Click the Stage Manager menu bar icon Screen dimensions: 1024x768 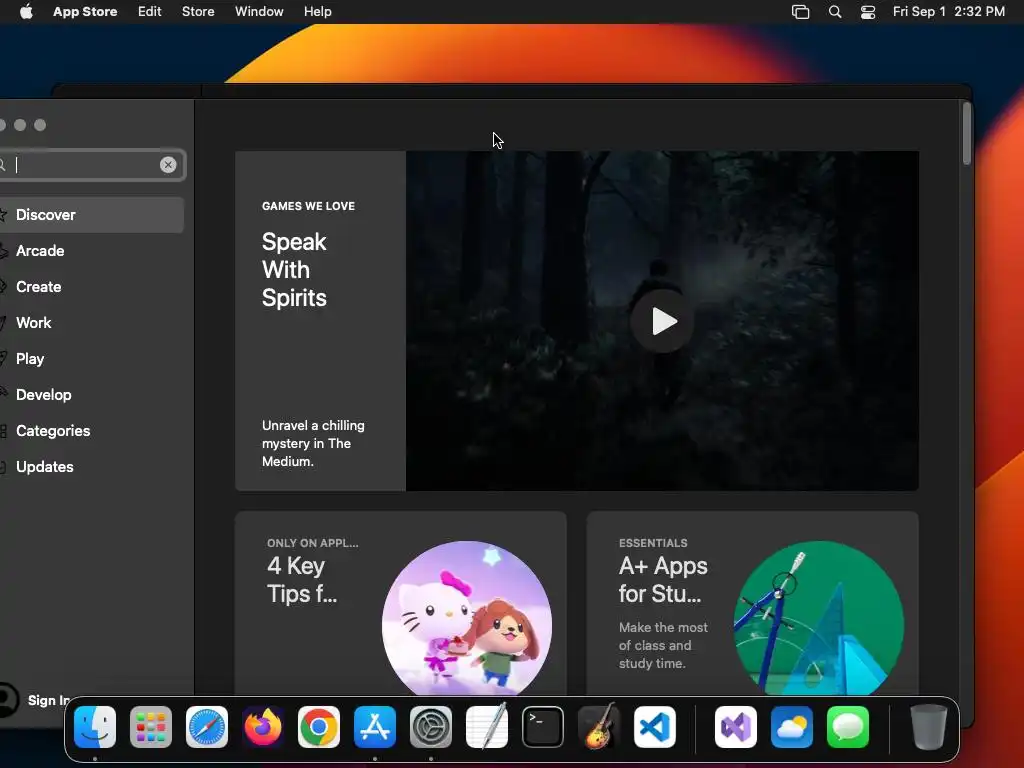tap(801, 12)
